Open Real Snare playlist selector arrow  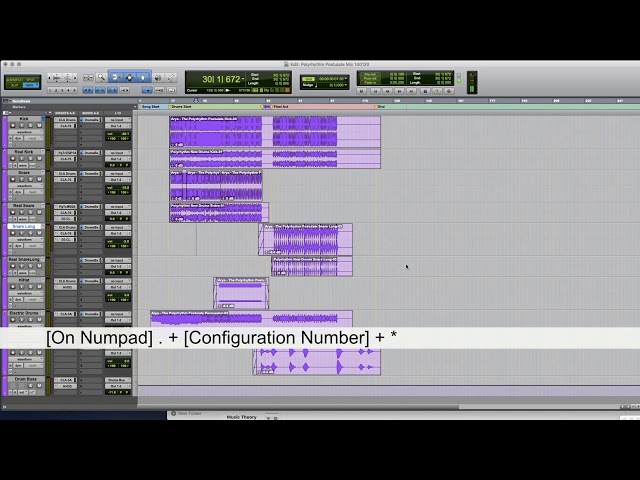pyautogui.click(x=42, y=205)
